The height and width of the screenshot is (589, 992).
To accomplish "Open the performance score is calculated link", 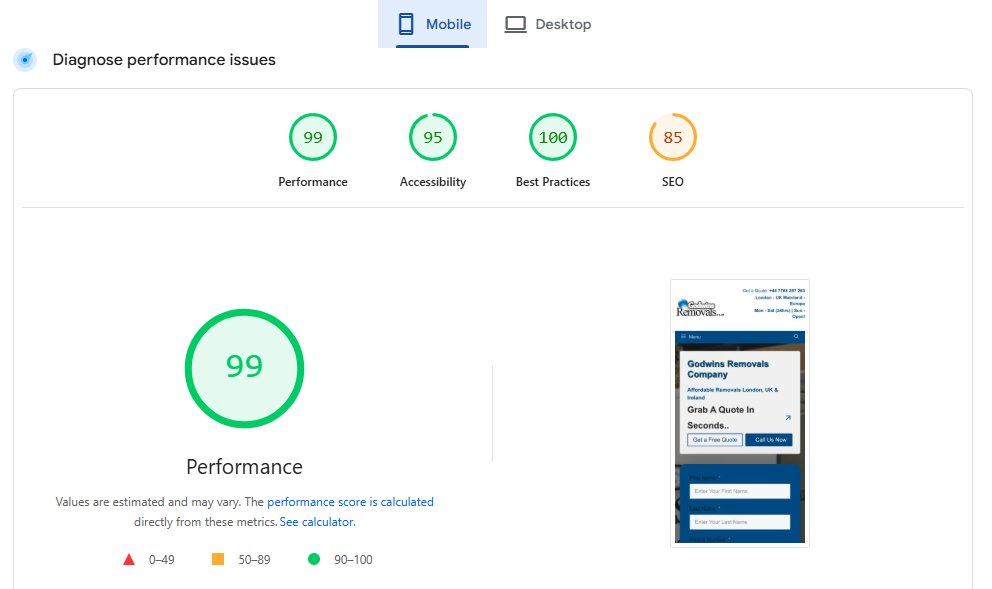I will 352,501.
